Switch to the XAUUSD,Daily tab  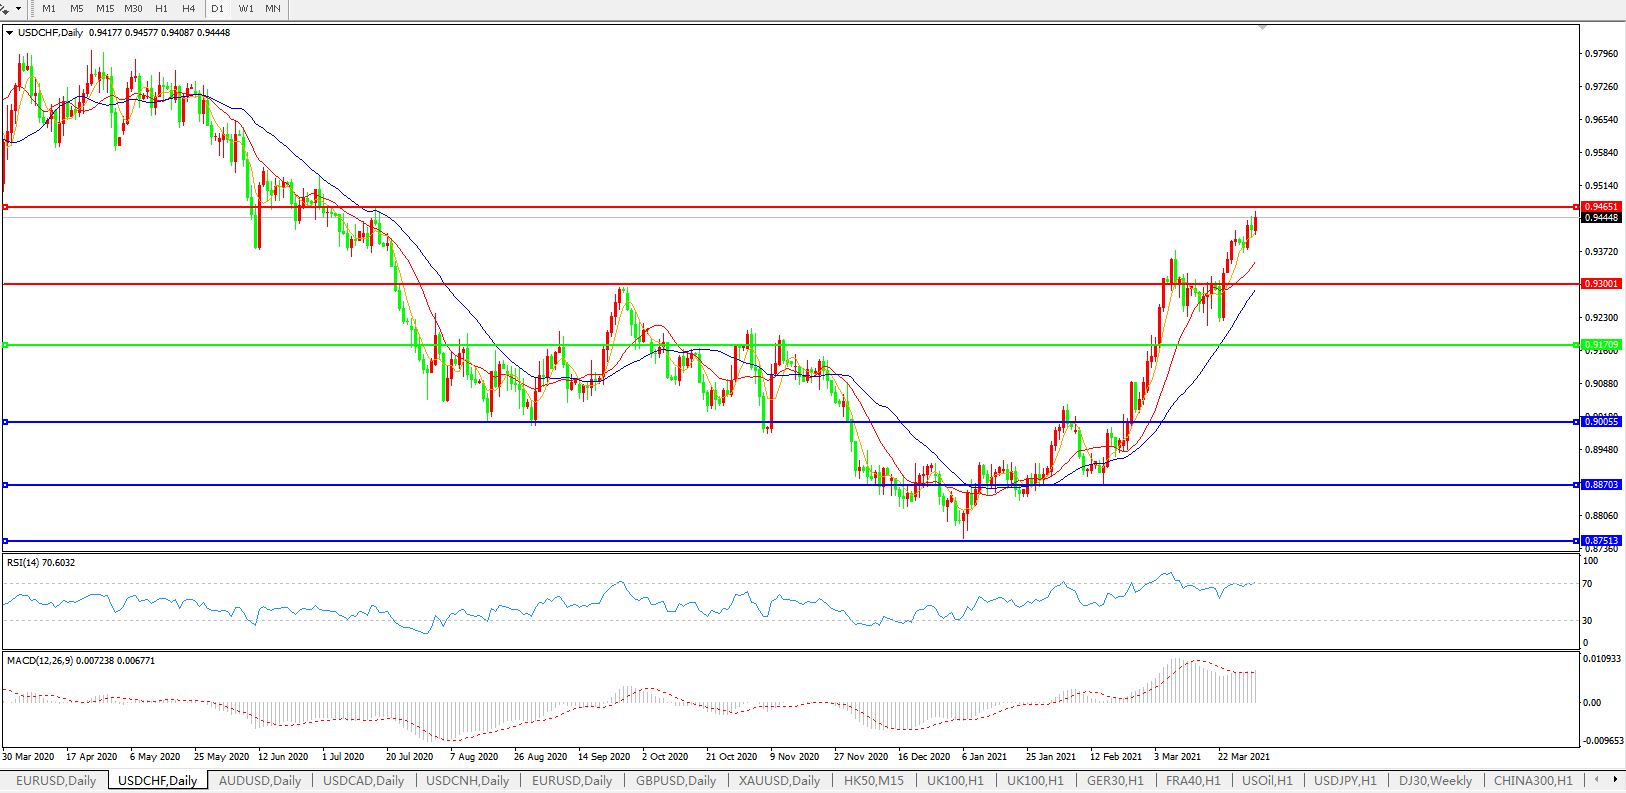click(x=779, y=780)
